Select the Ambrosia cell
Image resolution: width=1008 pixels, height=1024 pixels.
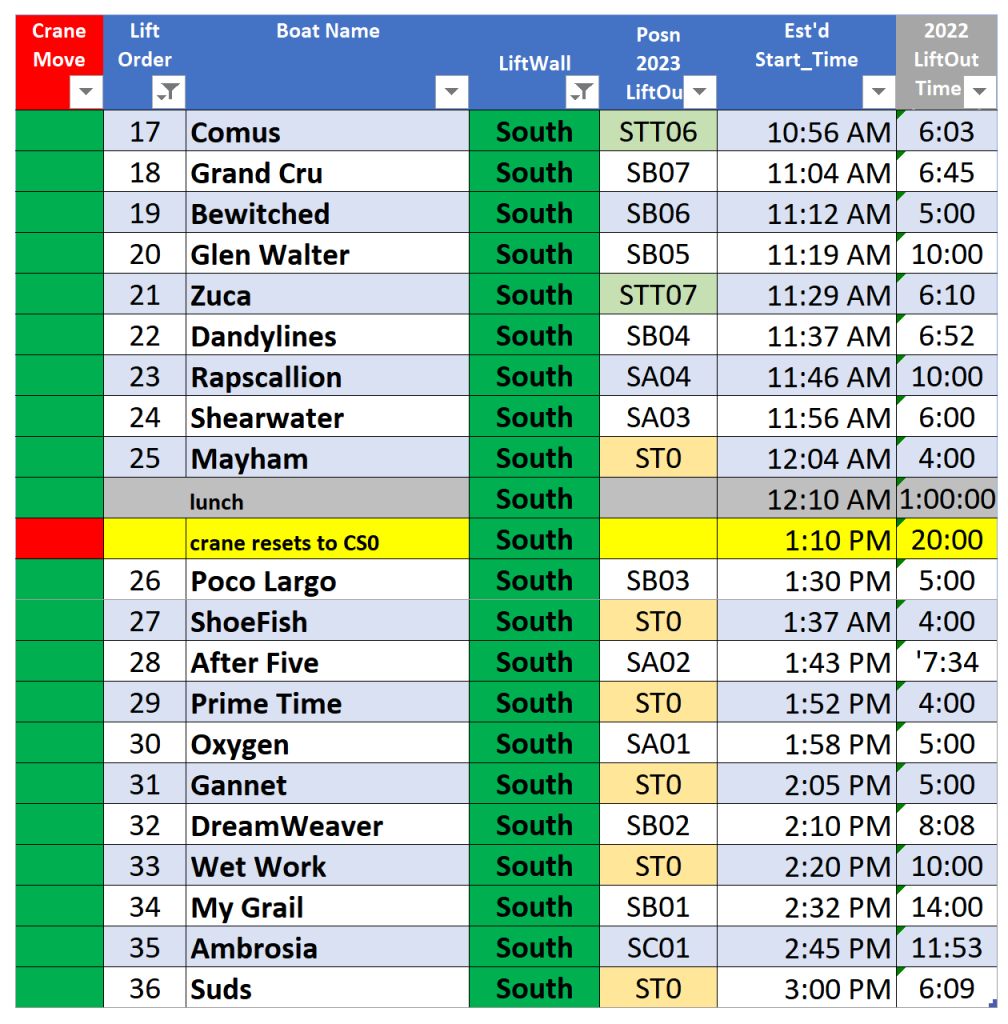click(x=327, y=948)
